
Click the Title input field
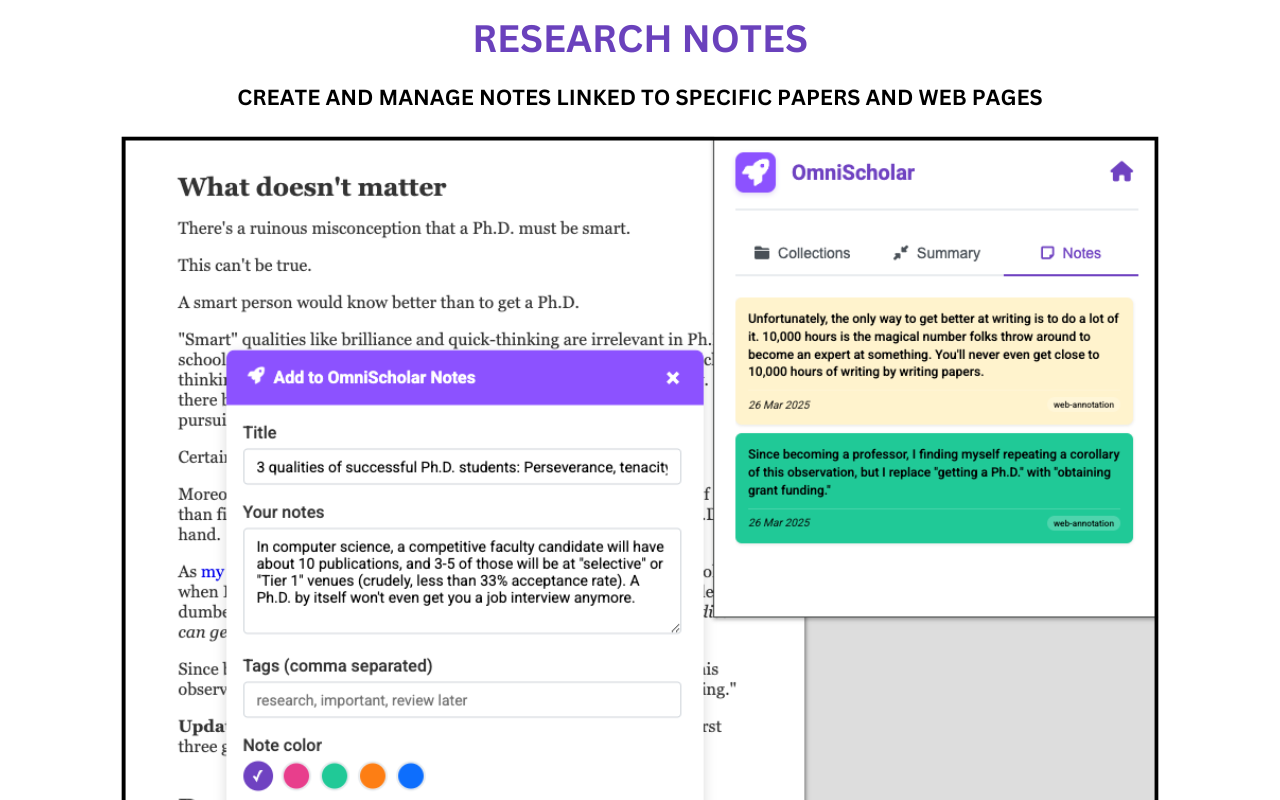click(461, 466)
